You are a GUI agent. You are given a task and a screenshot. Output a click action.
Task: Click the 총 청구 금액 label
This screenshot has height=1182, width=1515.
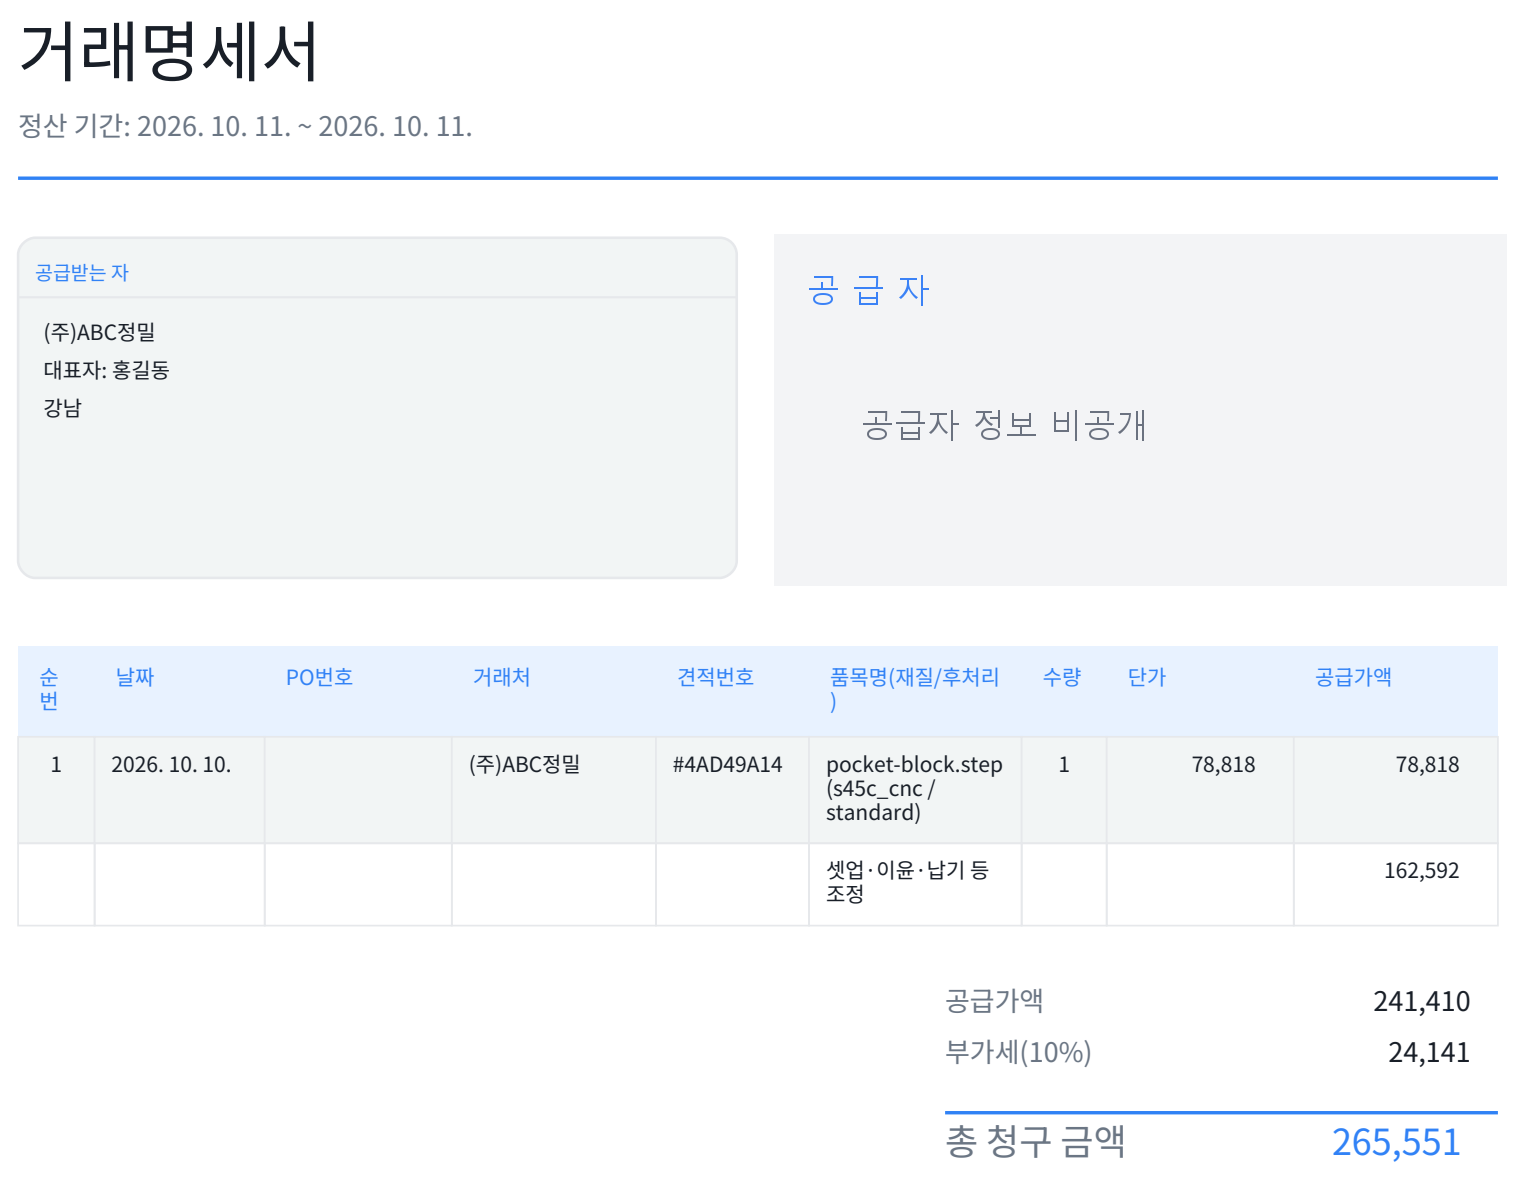pyautogui.click(x=1035, y=1141)
